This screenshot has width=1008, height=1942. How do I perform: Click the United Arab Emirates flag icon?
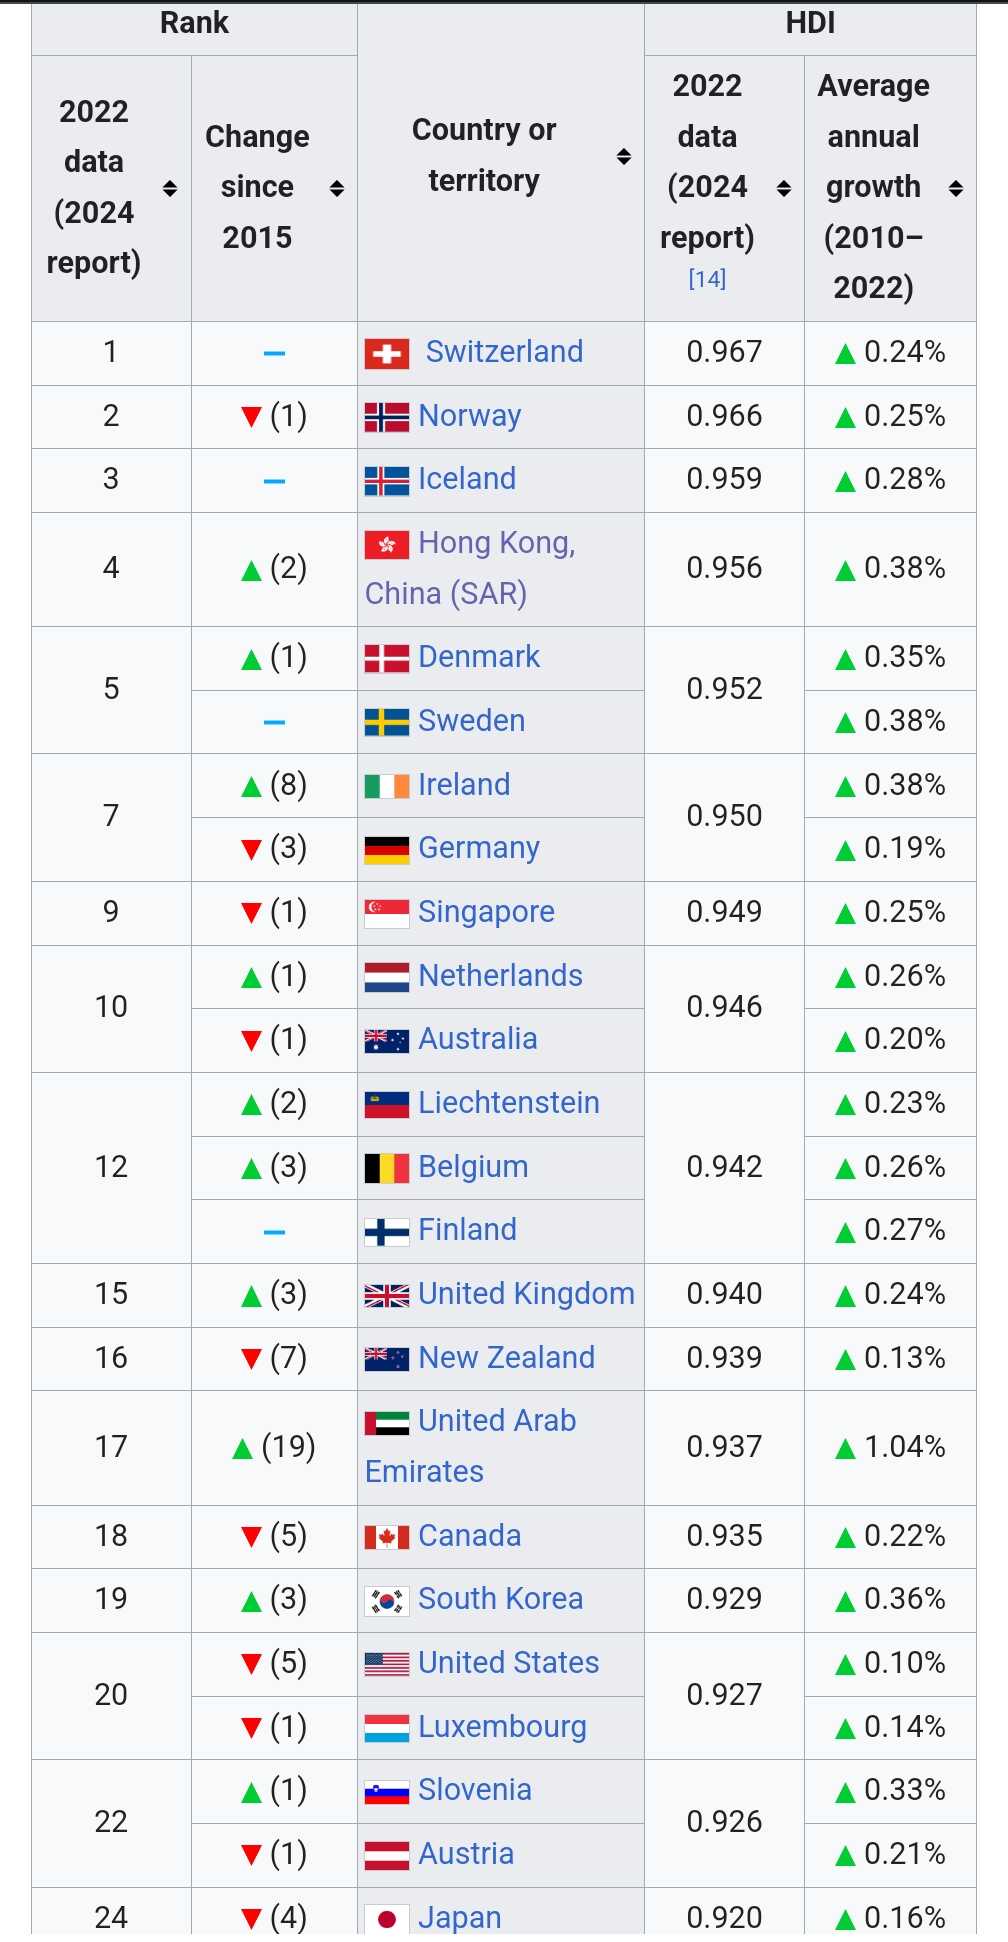click(387, 1422)
